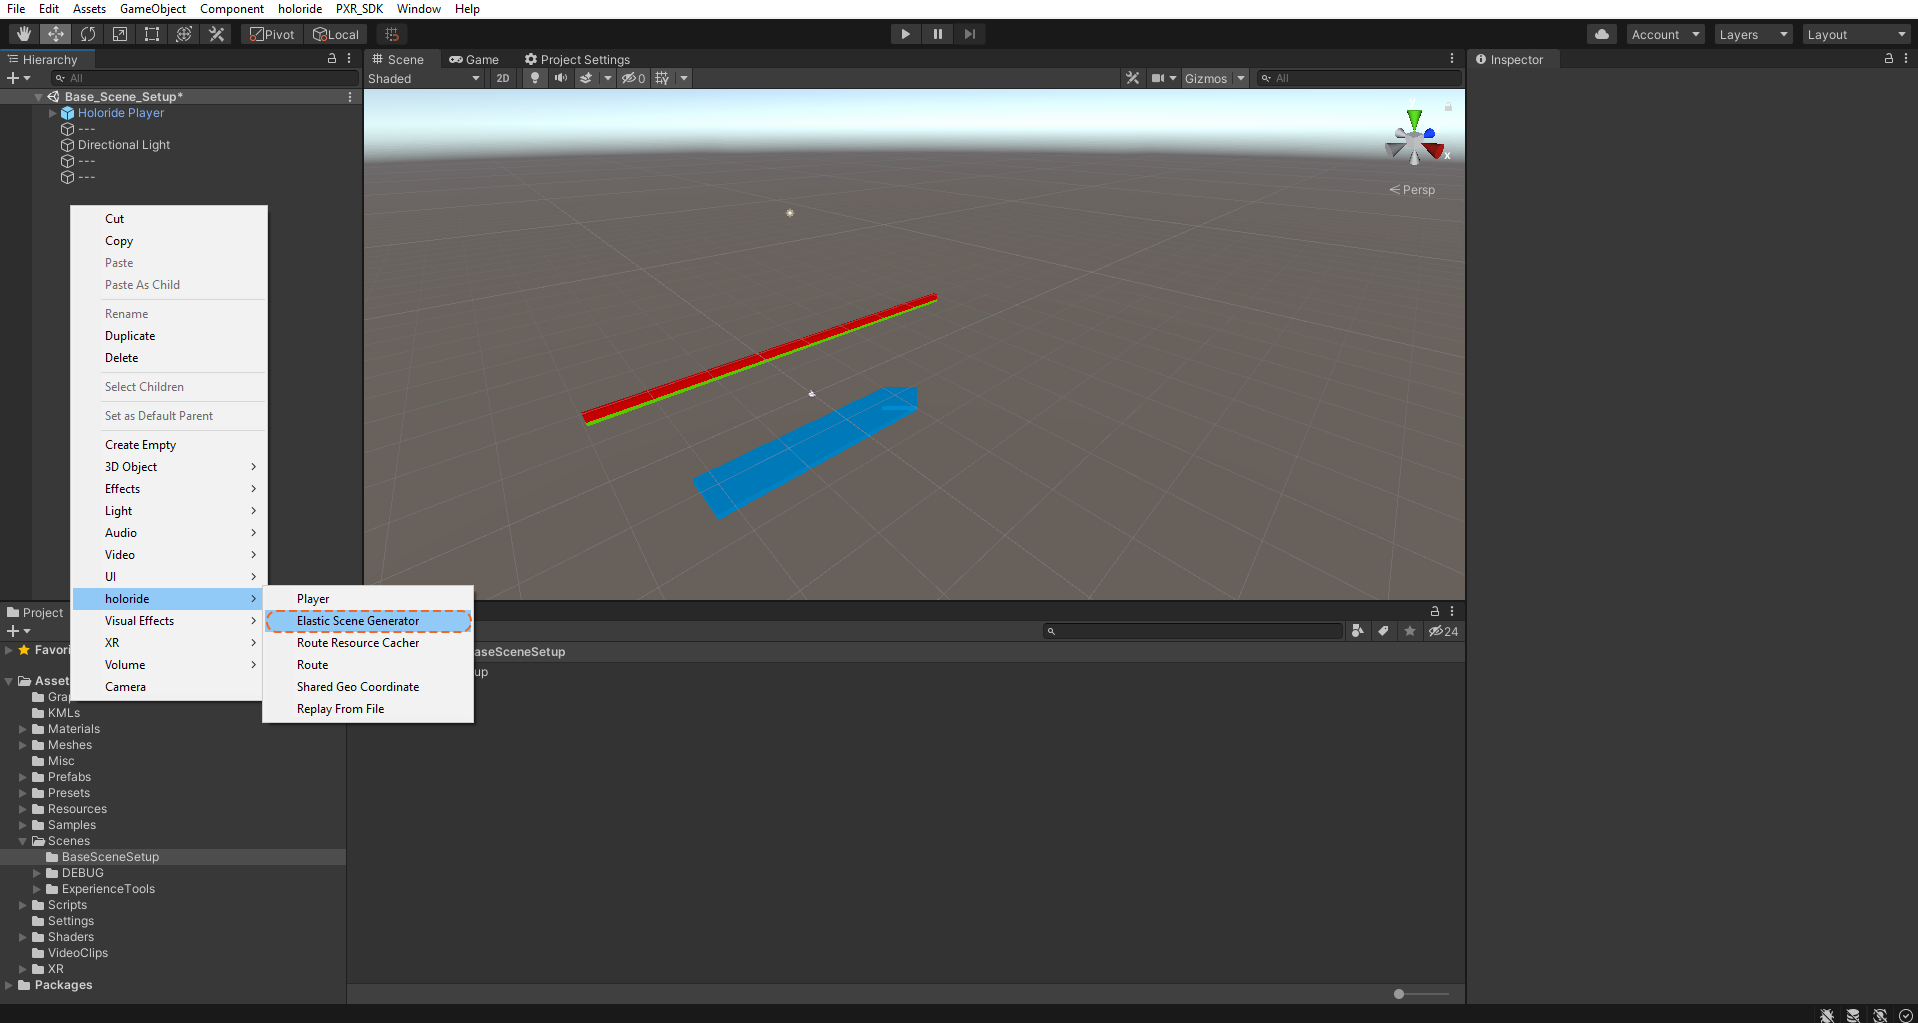
Task: Open the Shaded draw mode dropdown
Action: (423, 78)
